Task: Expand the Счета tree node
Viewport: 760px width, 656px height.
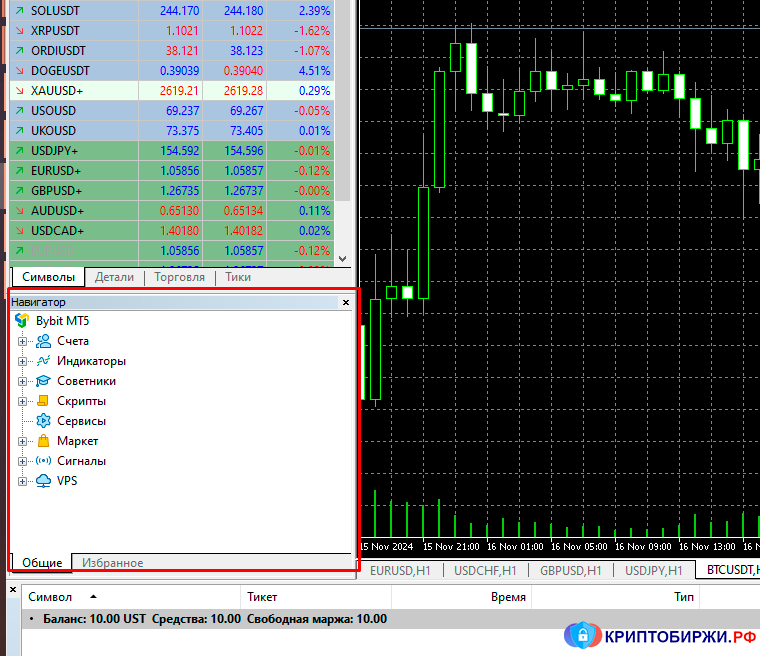Action: tap(22, 341)
